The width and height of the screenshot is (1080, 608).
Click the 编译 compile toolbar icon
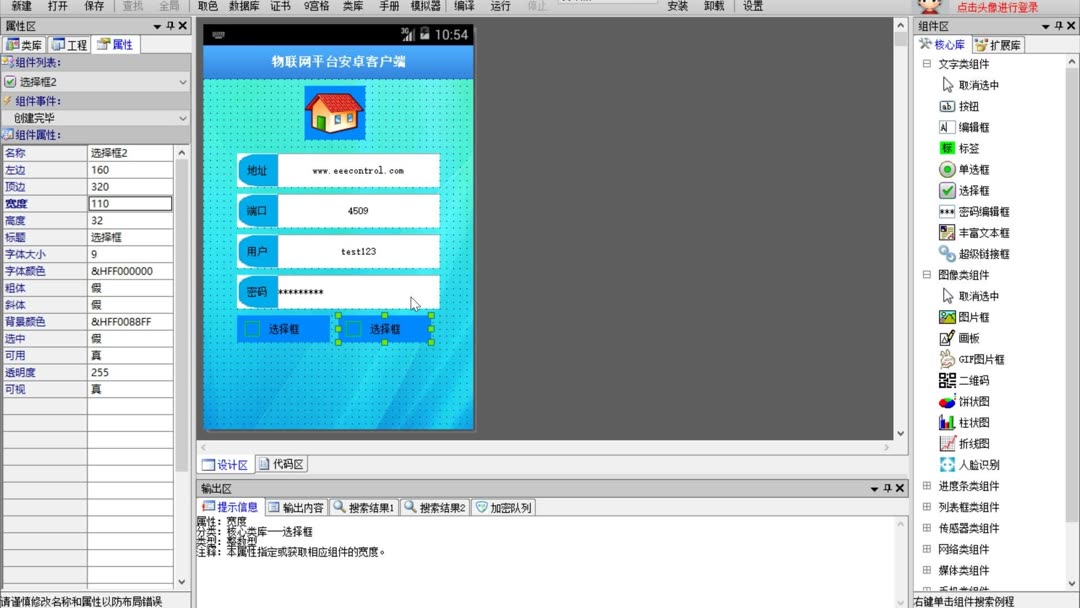tap(464, 6)
